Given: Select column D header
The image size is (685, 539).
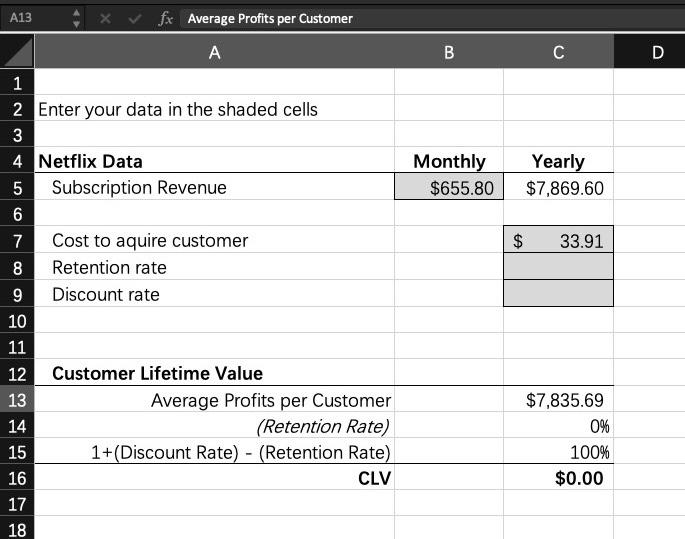Looking at the screenshot, I should click(650, 52).
